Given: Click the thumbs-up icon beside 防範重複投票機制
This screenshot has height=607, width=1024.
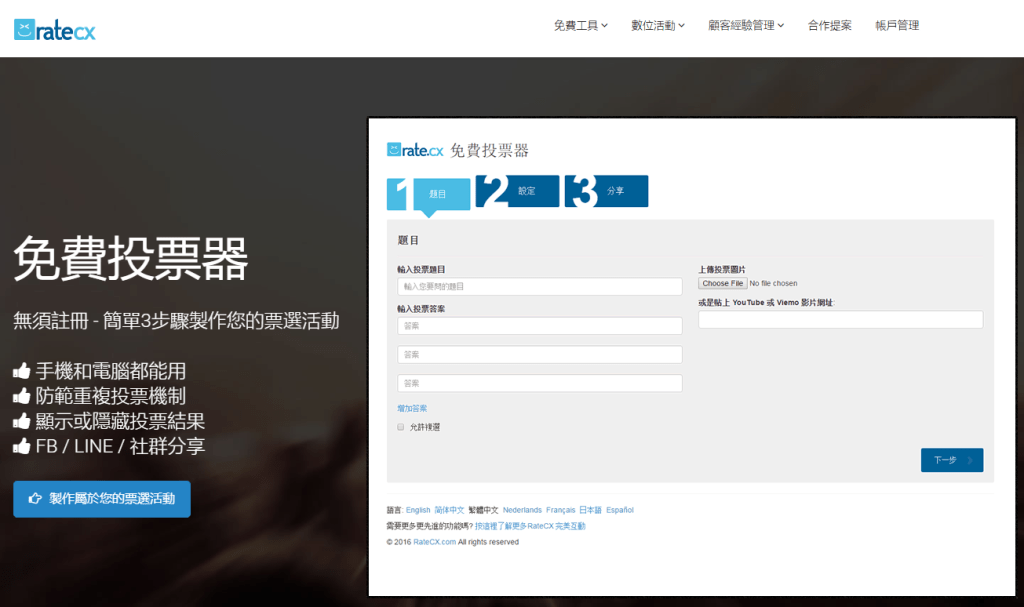Looking at the screenshot, I should pos(22,396).
